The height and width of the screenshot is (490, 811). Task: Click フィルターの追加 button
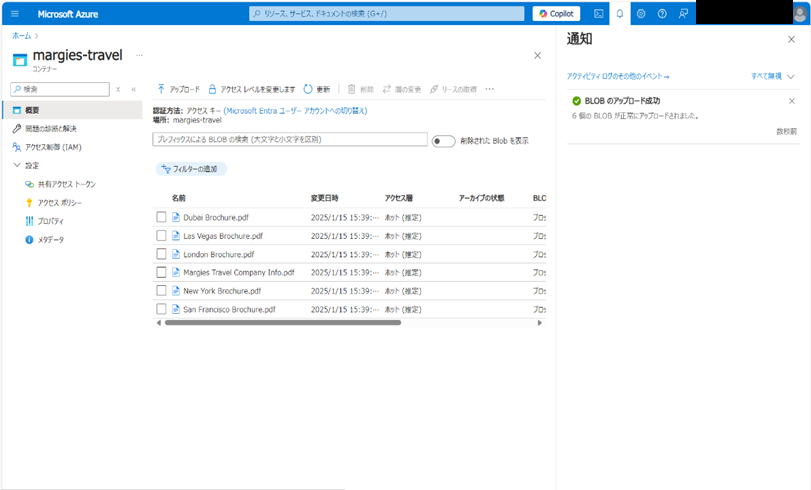click(191, 169)
